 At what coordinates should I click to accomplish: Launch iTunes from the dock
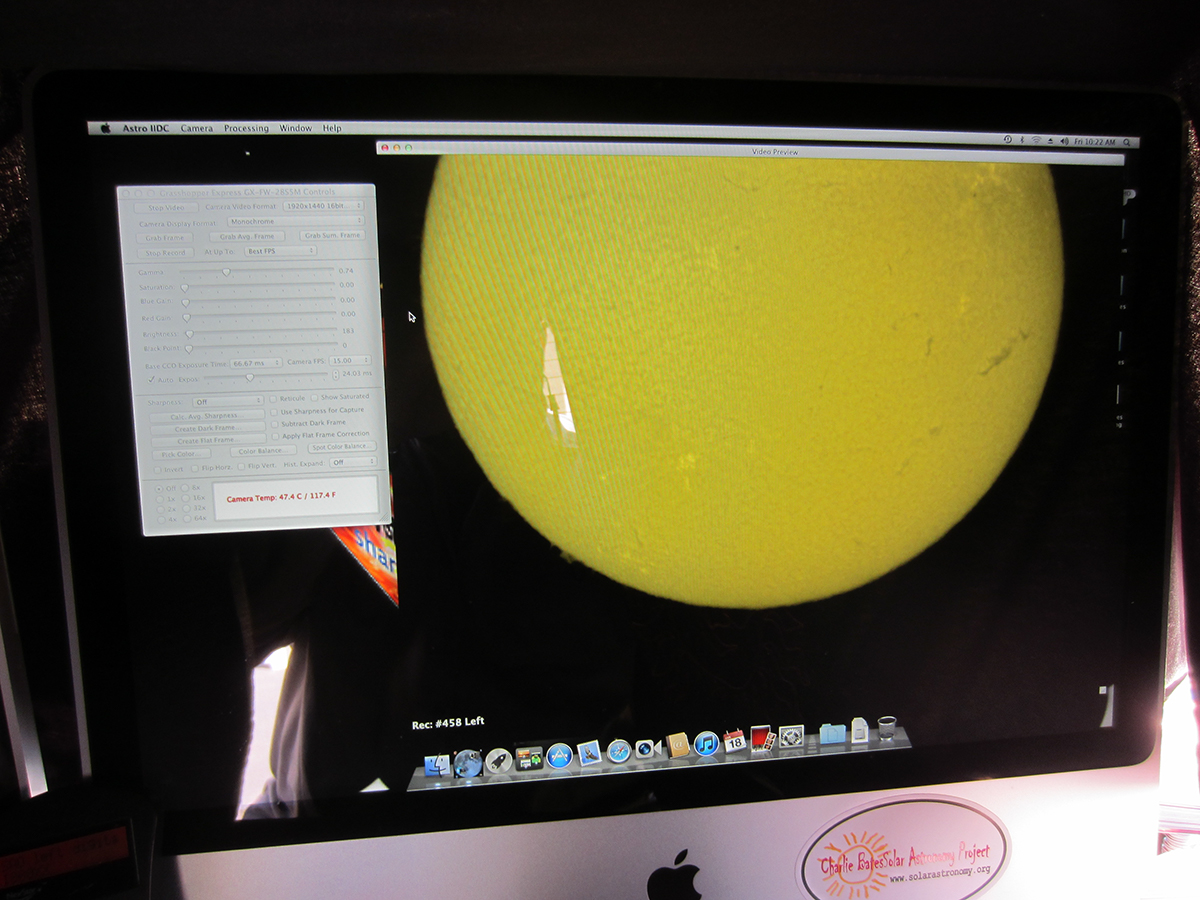click(x=706, y=742)
